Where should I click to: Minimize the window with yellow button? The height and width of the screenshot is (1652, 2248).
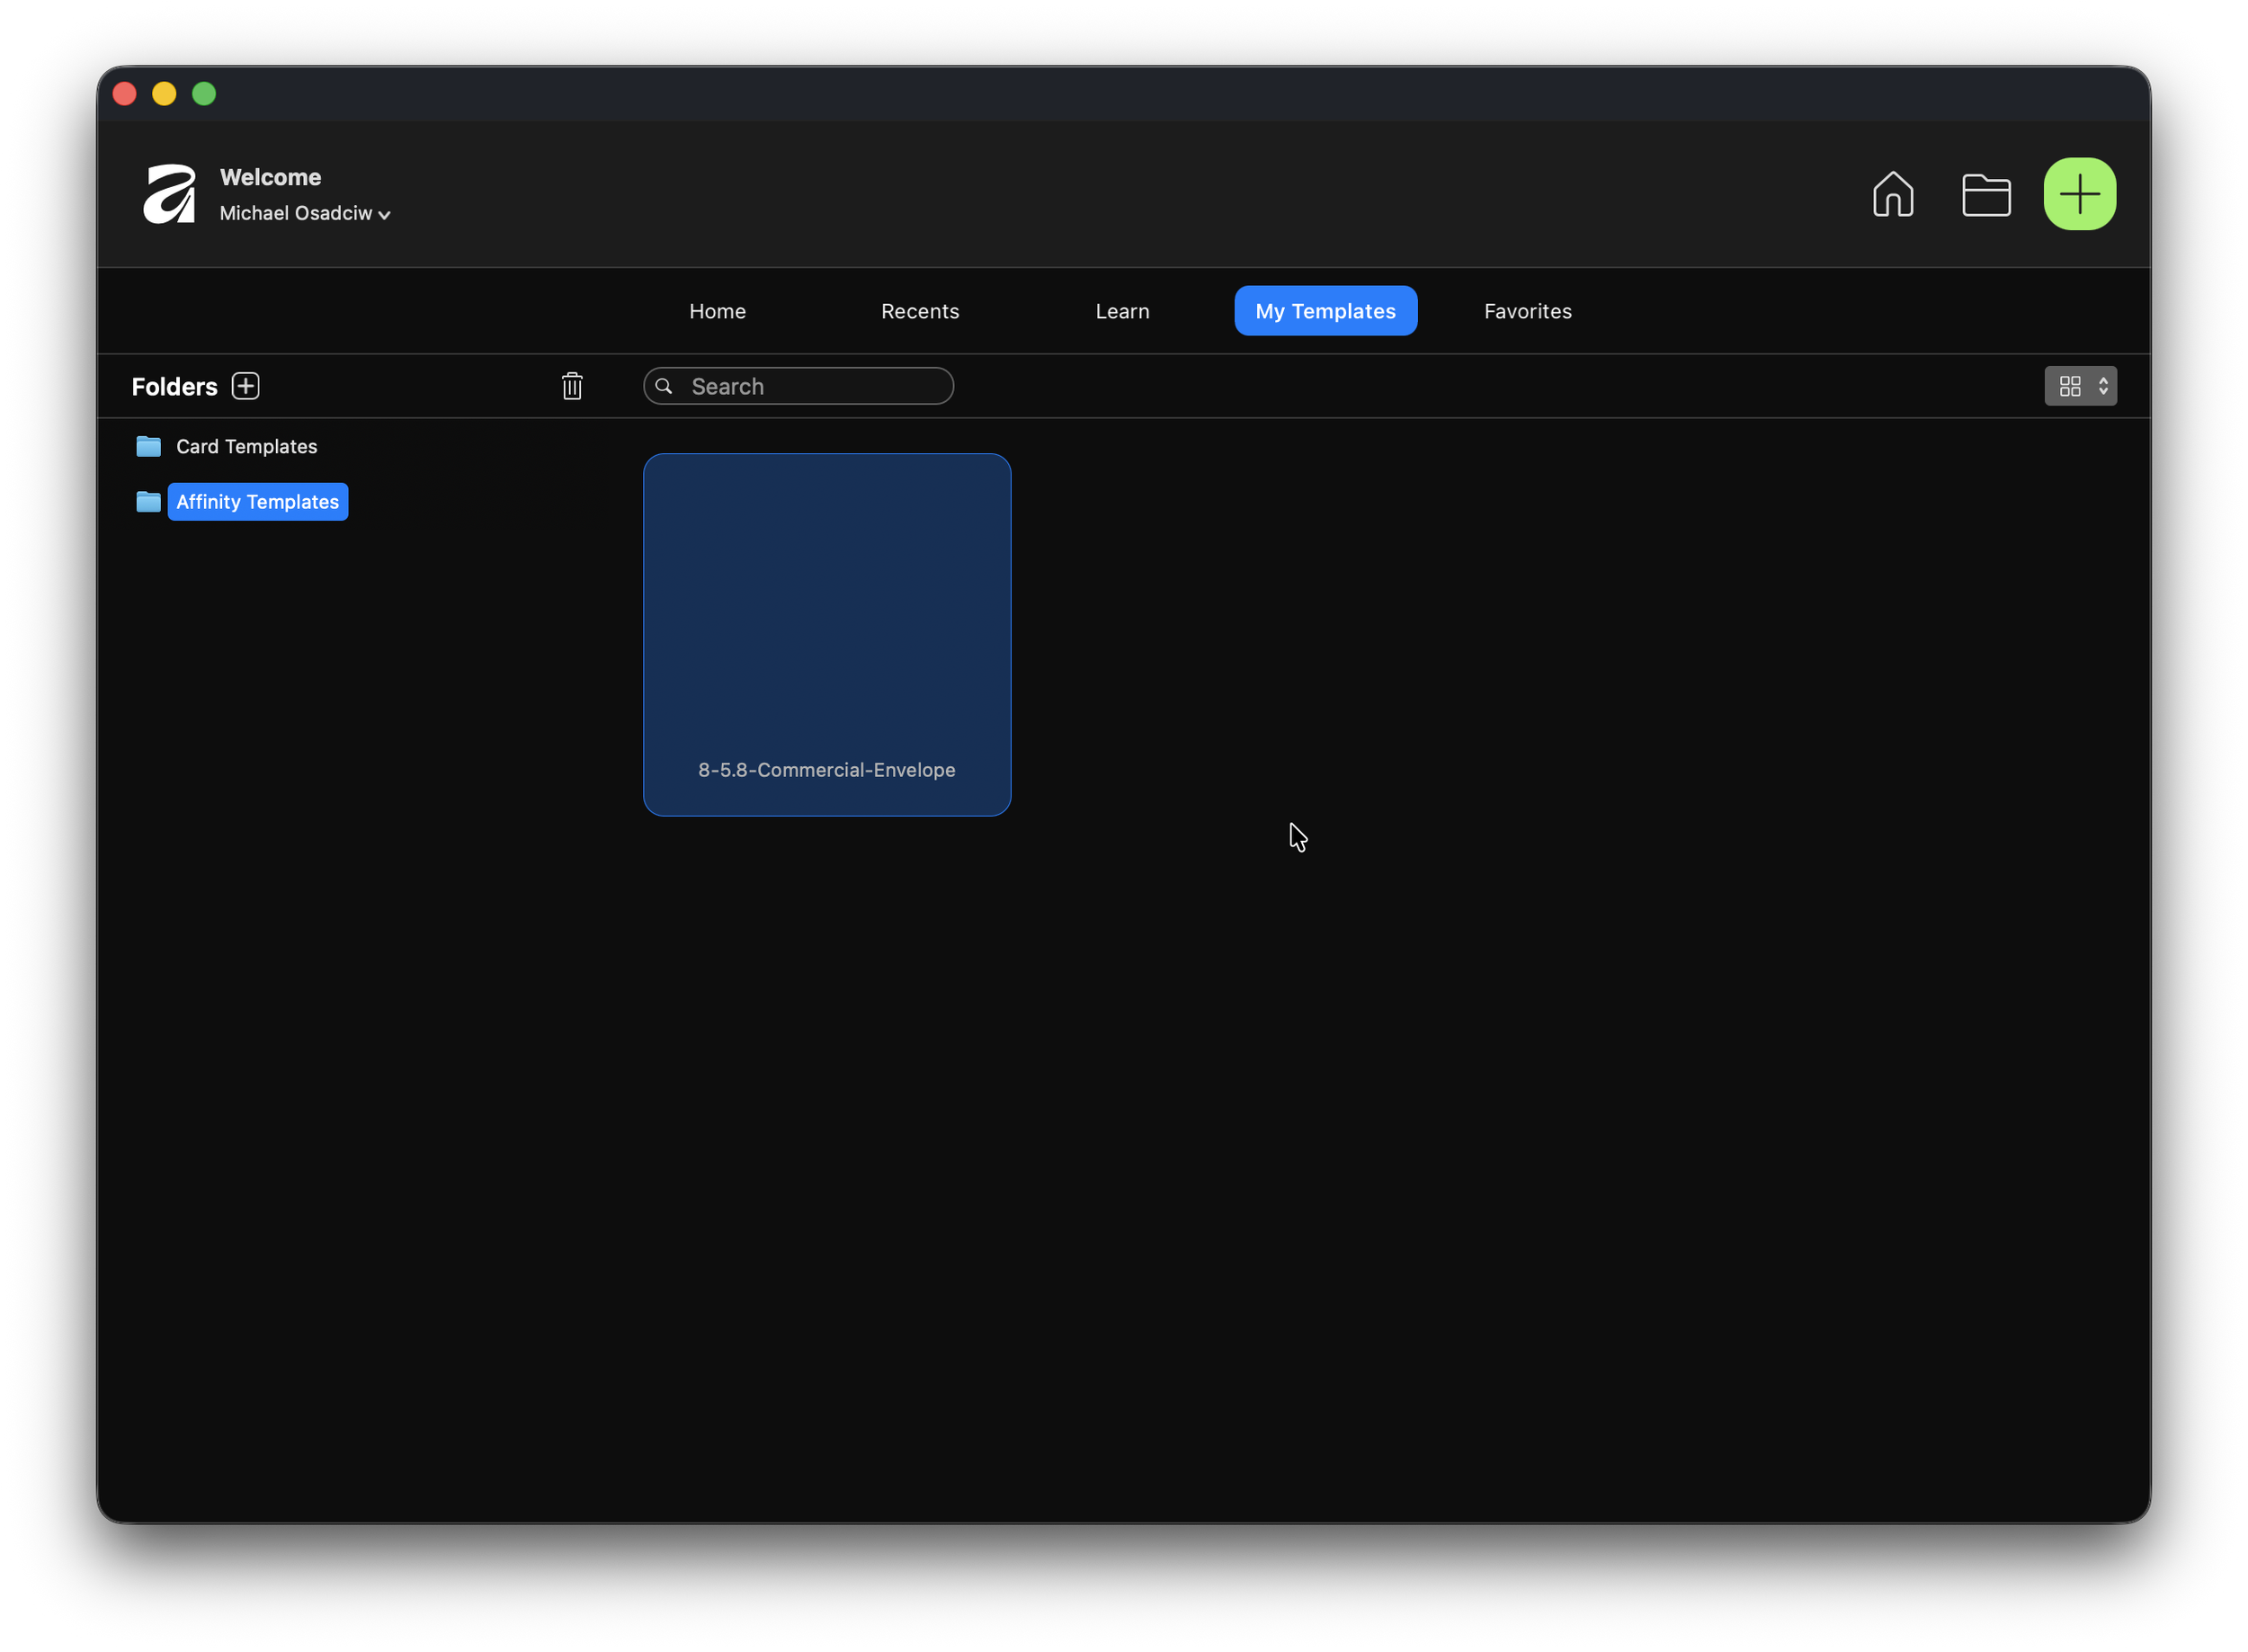coord(164,94)
